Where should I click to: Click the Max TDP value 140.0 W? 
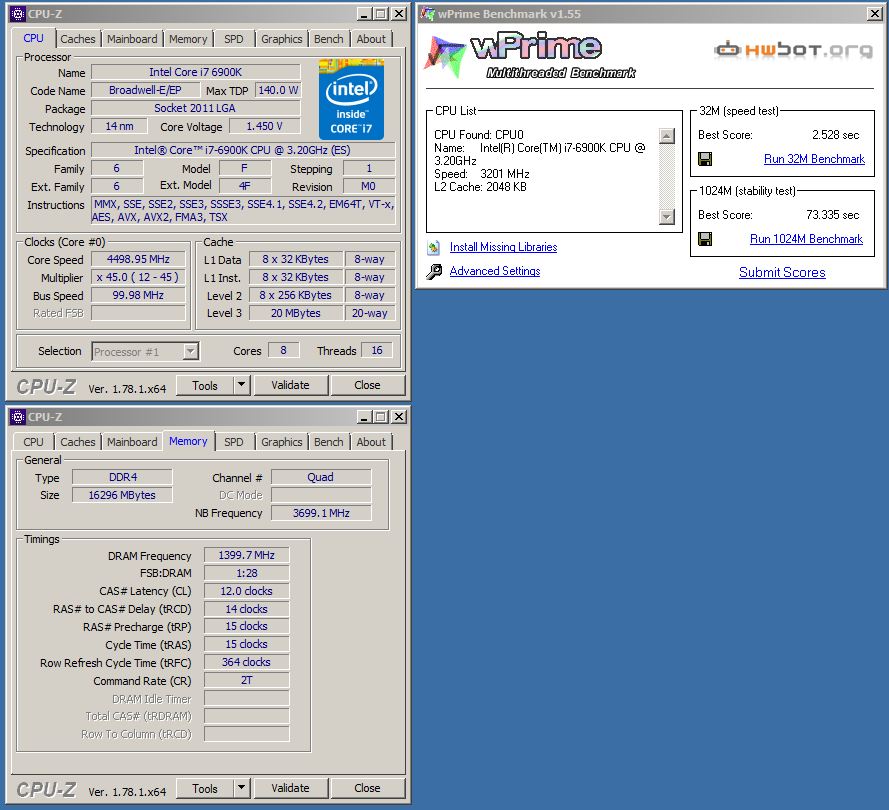[x=278, y=90]
